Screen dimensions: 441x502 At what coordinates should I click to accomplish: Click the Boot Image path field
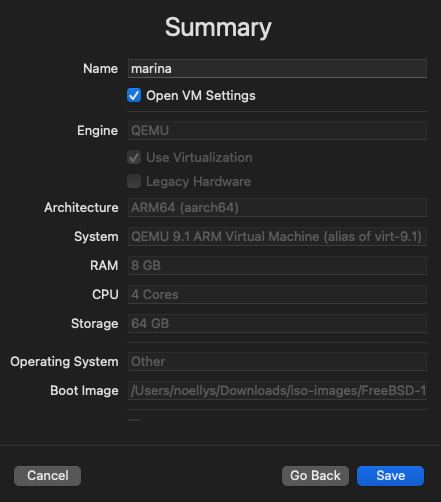[x=277, y=391]
